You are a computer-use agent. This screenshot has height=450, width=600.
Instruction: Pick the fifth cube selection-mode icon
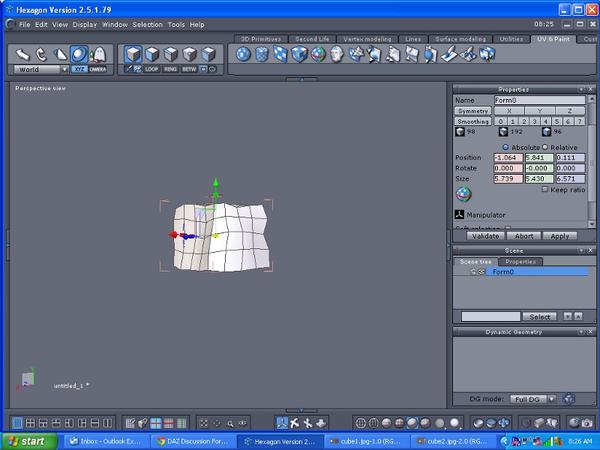[209, 54]
